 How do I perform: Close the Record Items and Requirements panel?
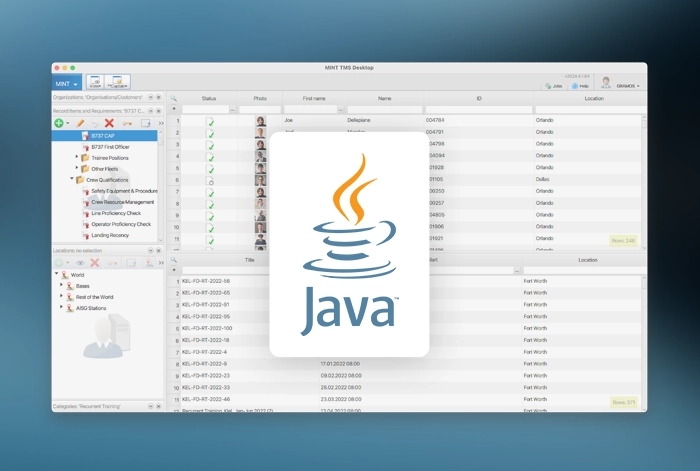158,111
